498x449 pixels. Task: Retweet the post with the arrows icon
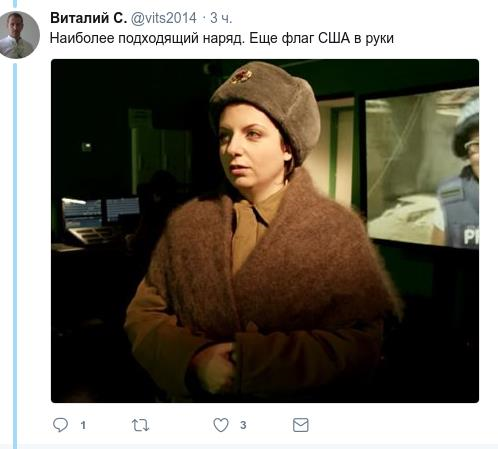140,425
